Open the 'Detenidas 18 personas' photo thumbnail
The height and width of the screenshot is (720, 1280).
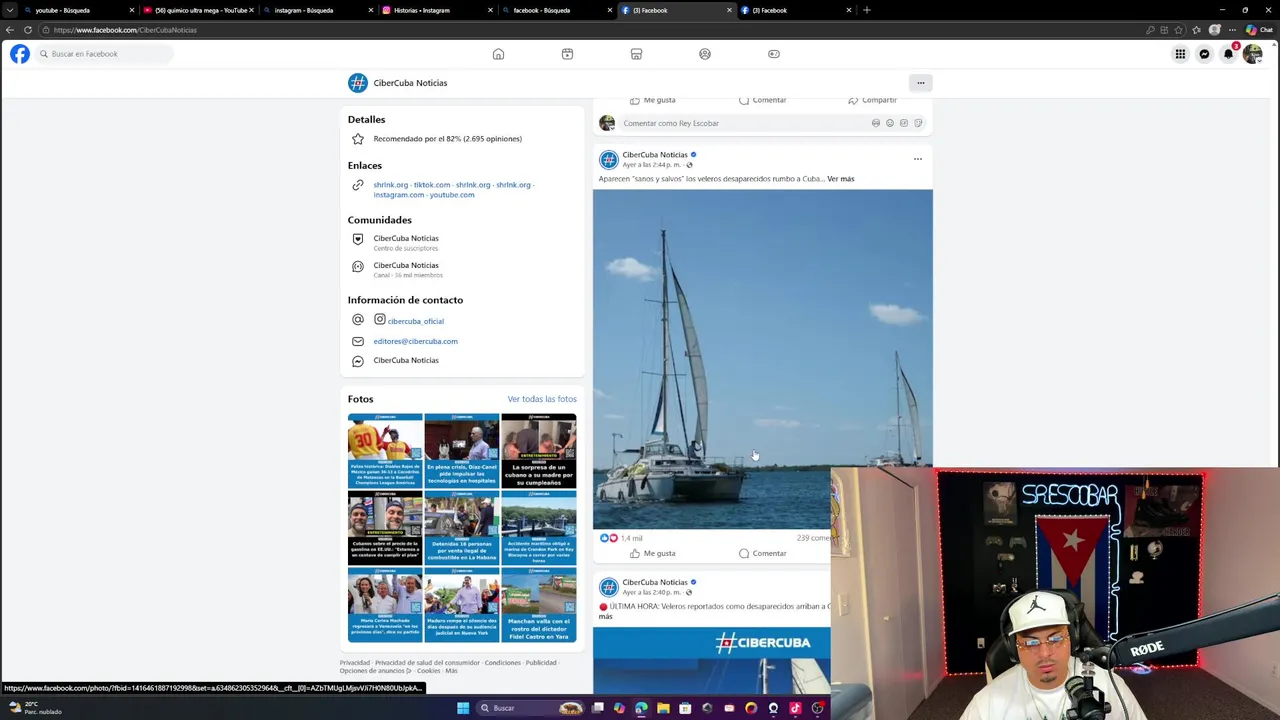(x=462, y=527)
